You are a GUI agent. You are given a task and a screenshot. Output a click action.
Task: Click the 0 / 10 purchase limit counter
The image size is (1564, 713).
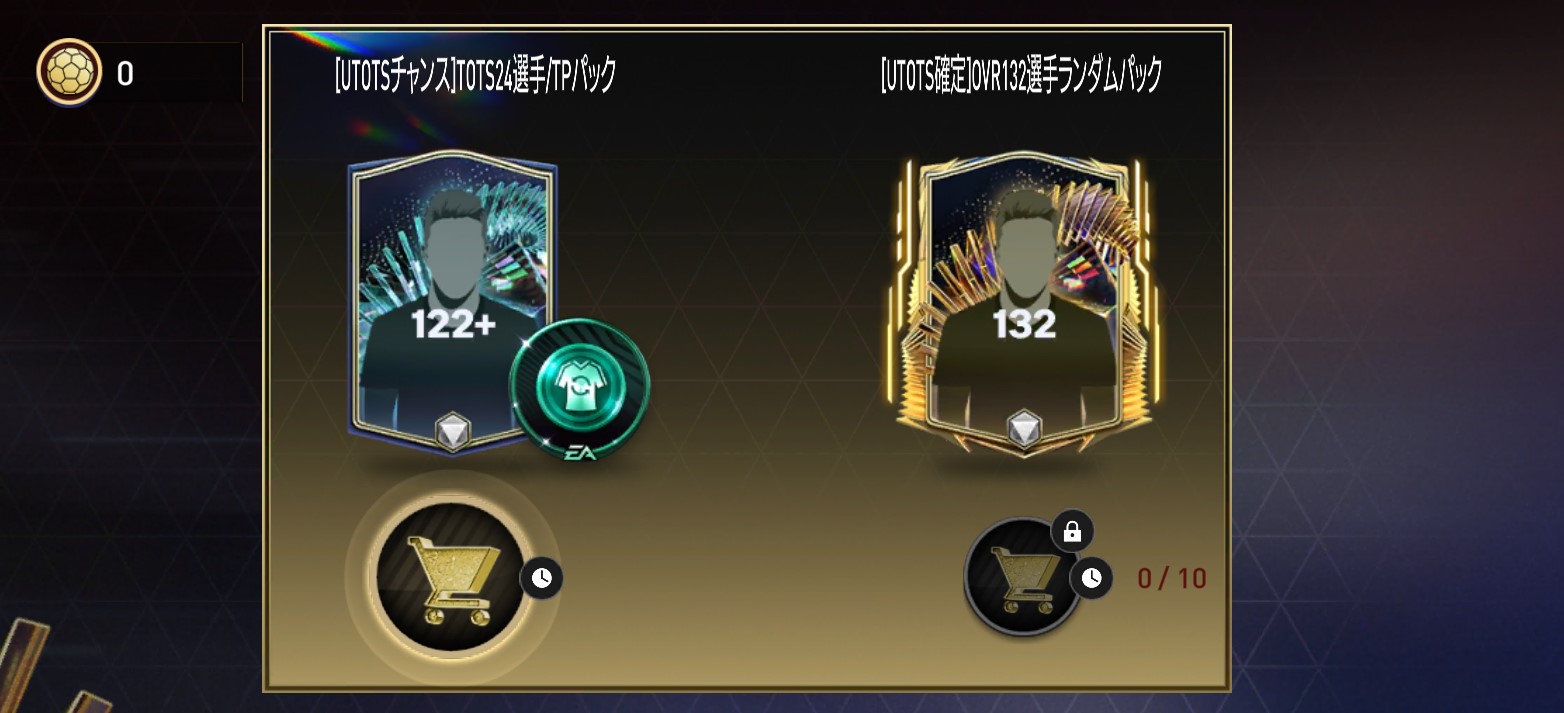(1172, 578)
